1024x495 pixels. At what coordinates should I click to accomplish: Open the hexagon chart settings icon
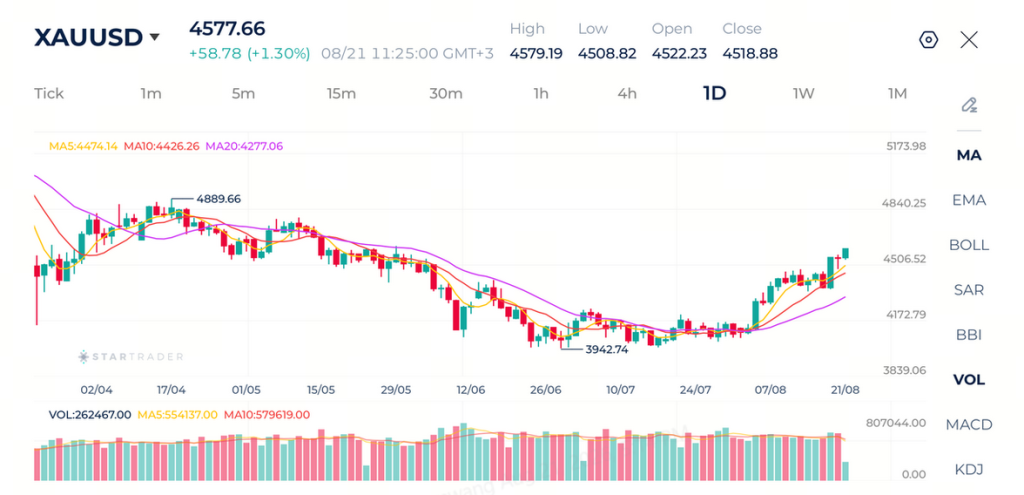[x=928, y=40]
